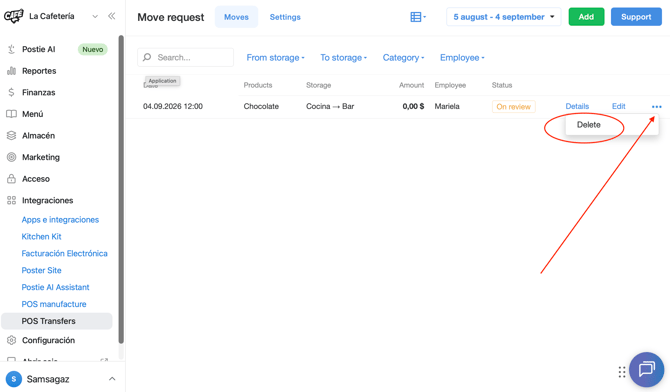
Task: Click the sidebar vertical scrollbar
Action: (121, 189)
